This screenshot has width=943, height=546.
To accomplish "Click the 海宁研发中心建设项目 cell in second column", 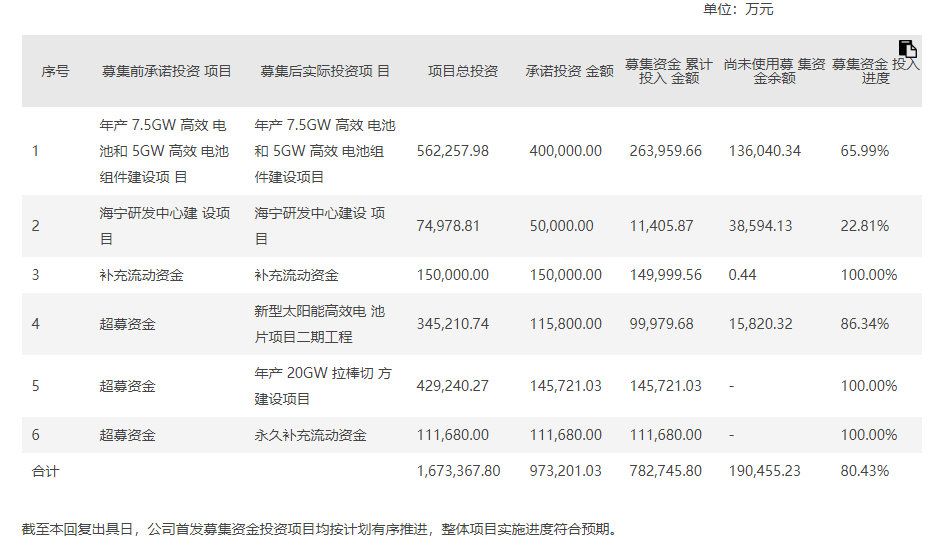I will pos(164,226).
